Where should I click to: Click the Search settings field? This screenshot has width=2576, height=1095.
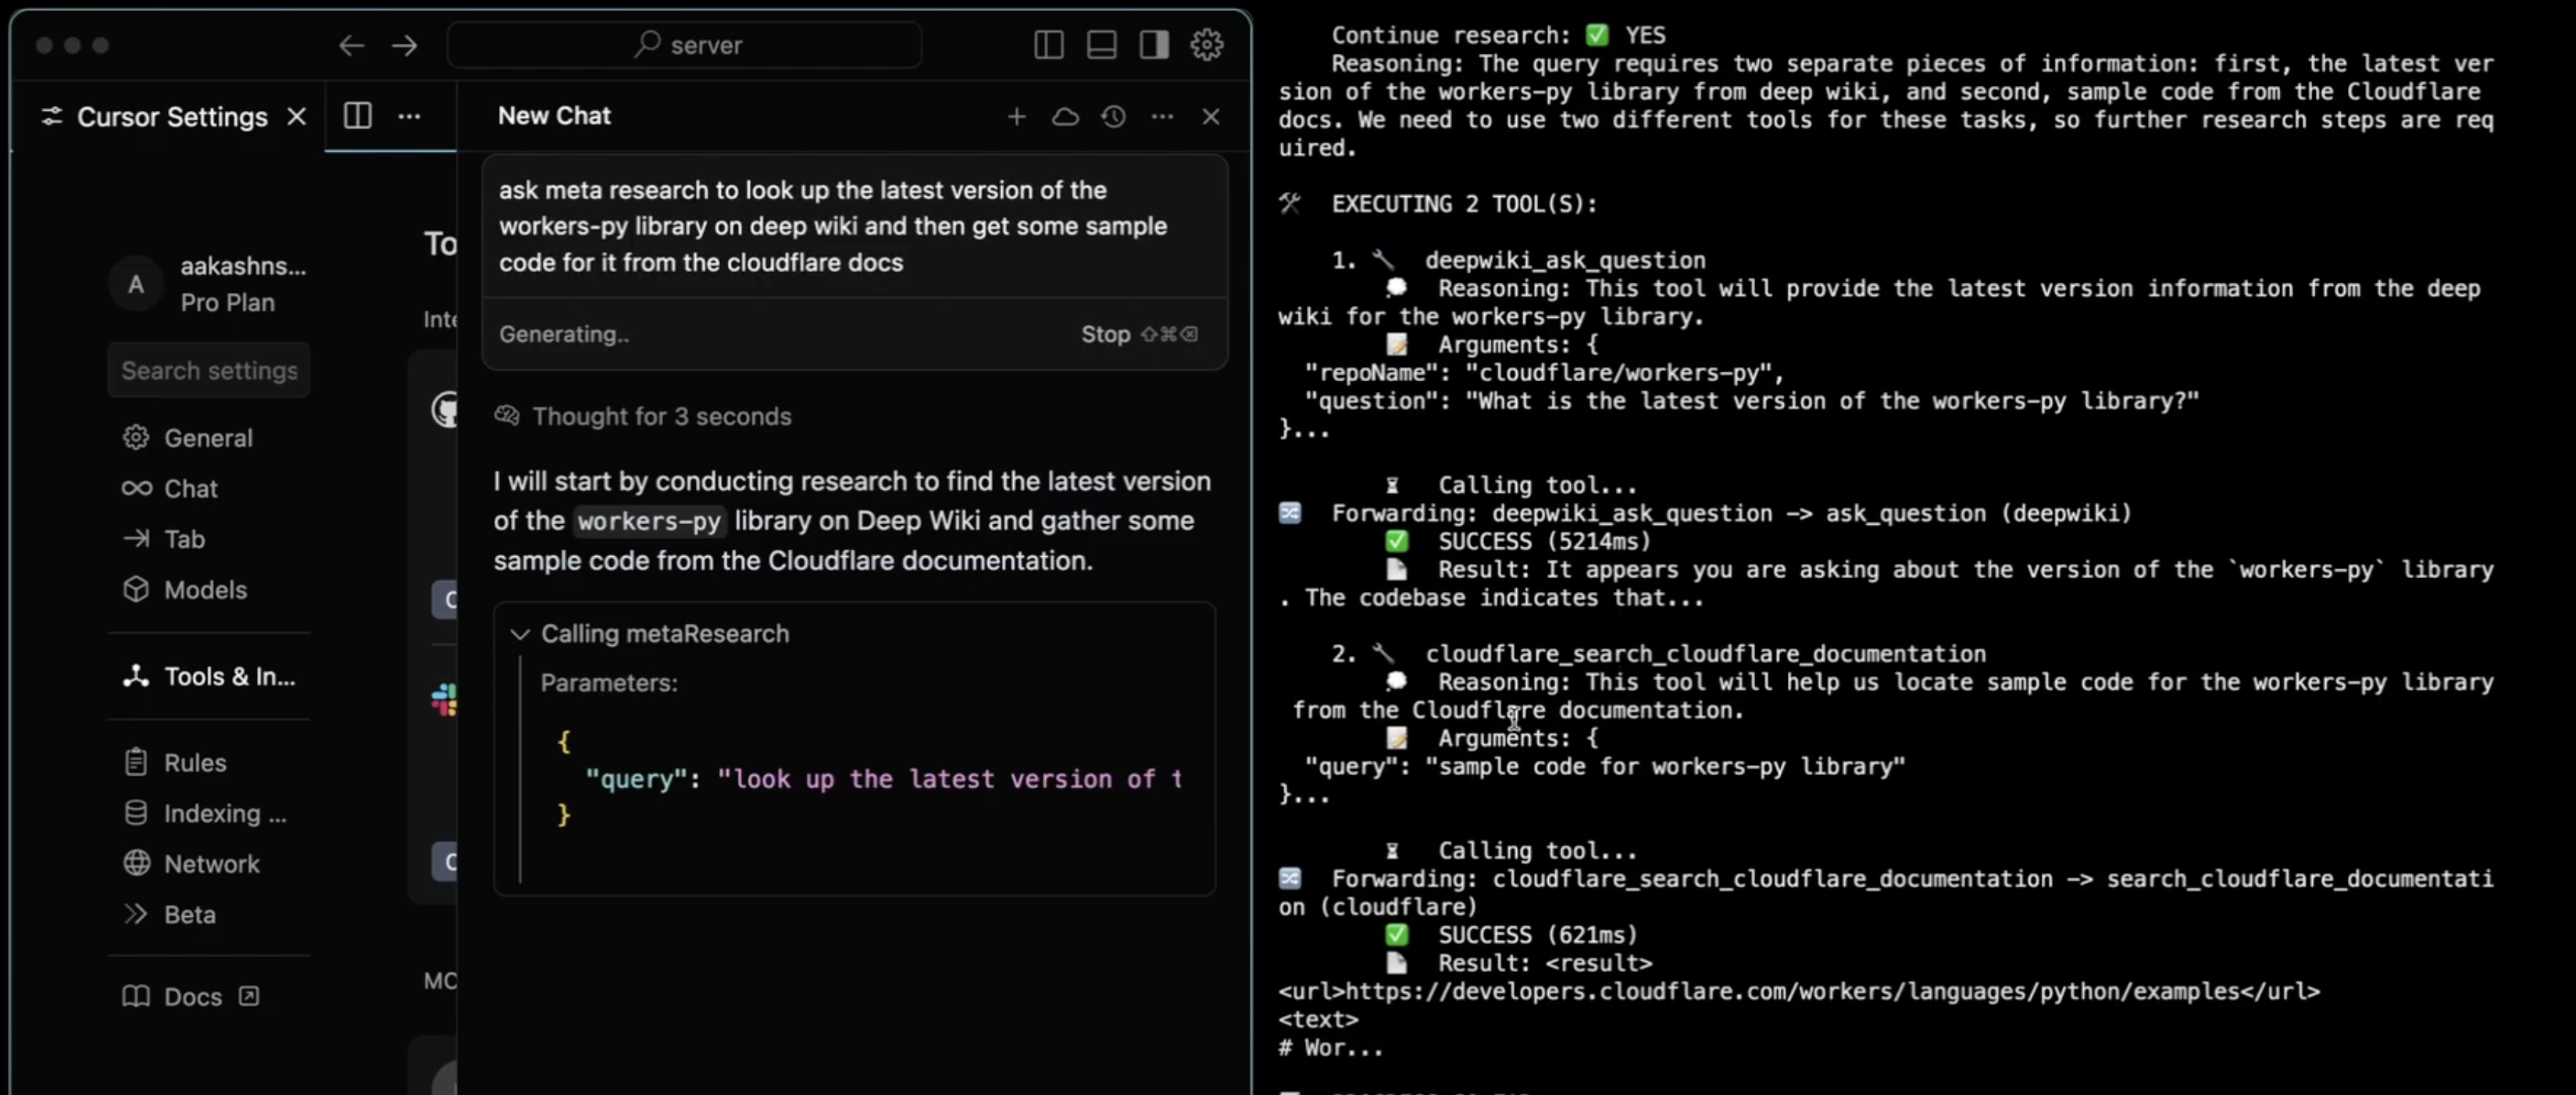pos(209,371)
